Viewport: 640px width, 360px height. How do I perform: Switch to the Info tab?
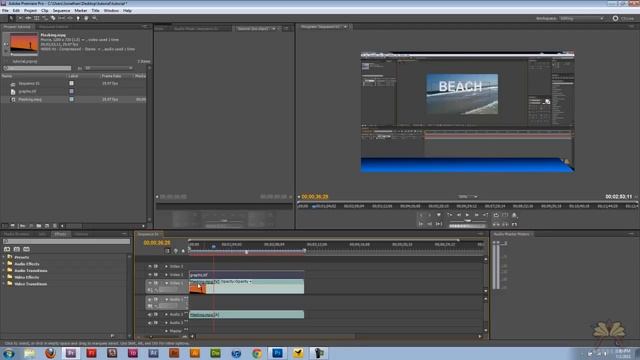(x=42, y=234)
